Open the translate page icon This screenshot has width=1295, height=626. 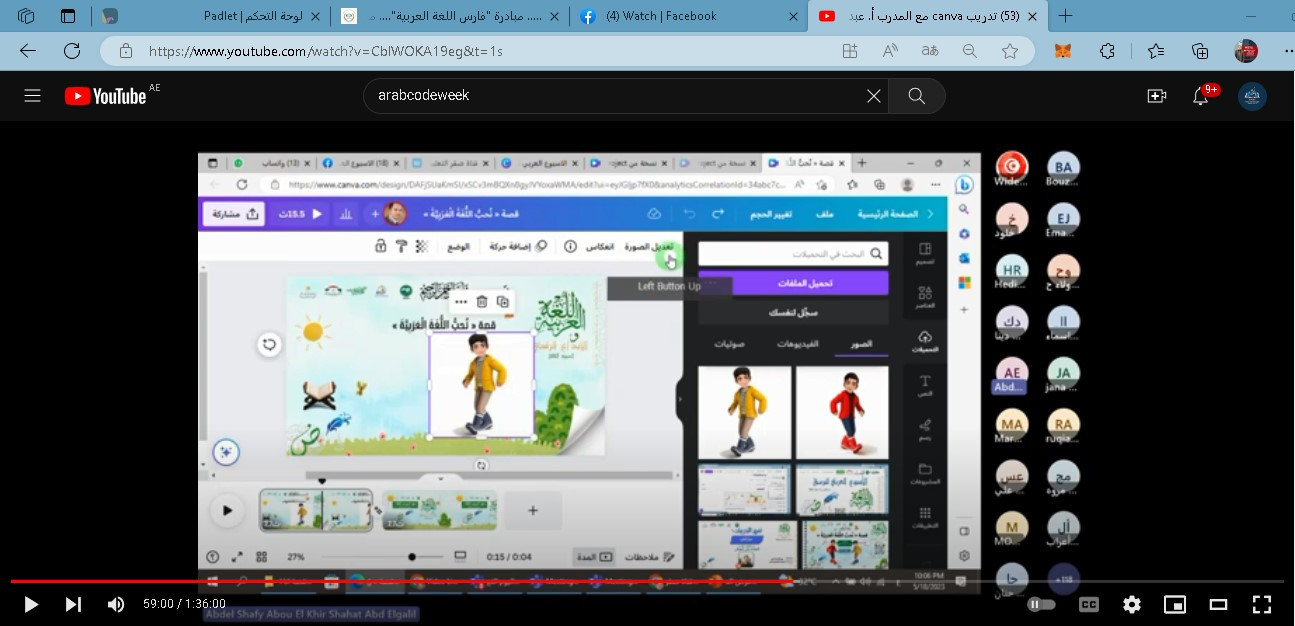coord(930,51)
